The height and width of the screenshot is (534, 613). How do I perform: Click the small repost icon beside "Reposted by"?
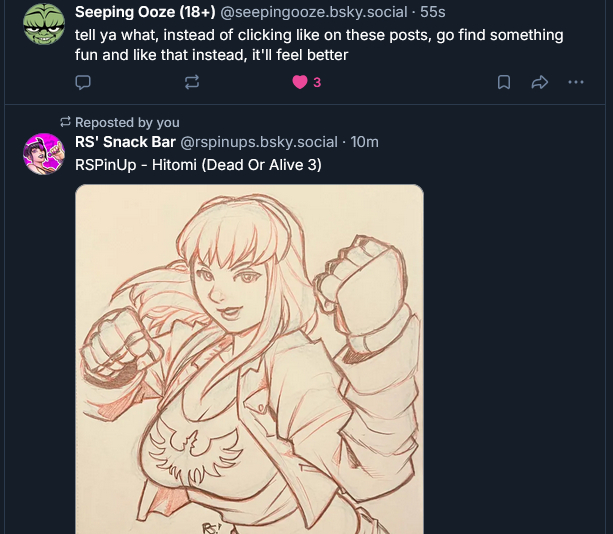67,122
